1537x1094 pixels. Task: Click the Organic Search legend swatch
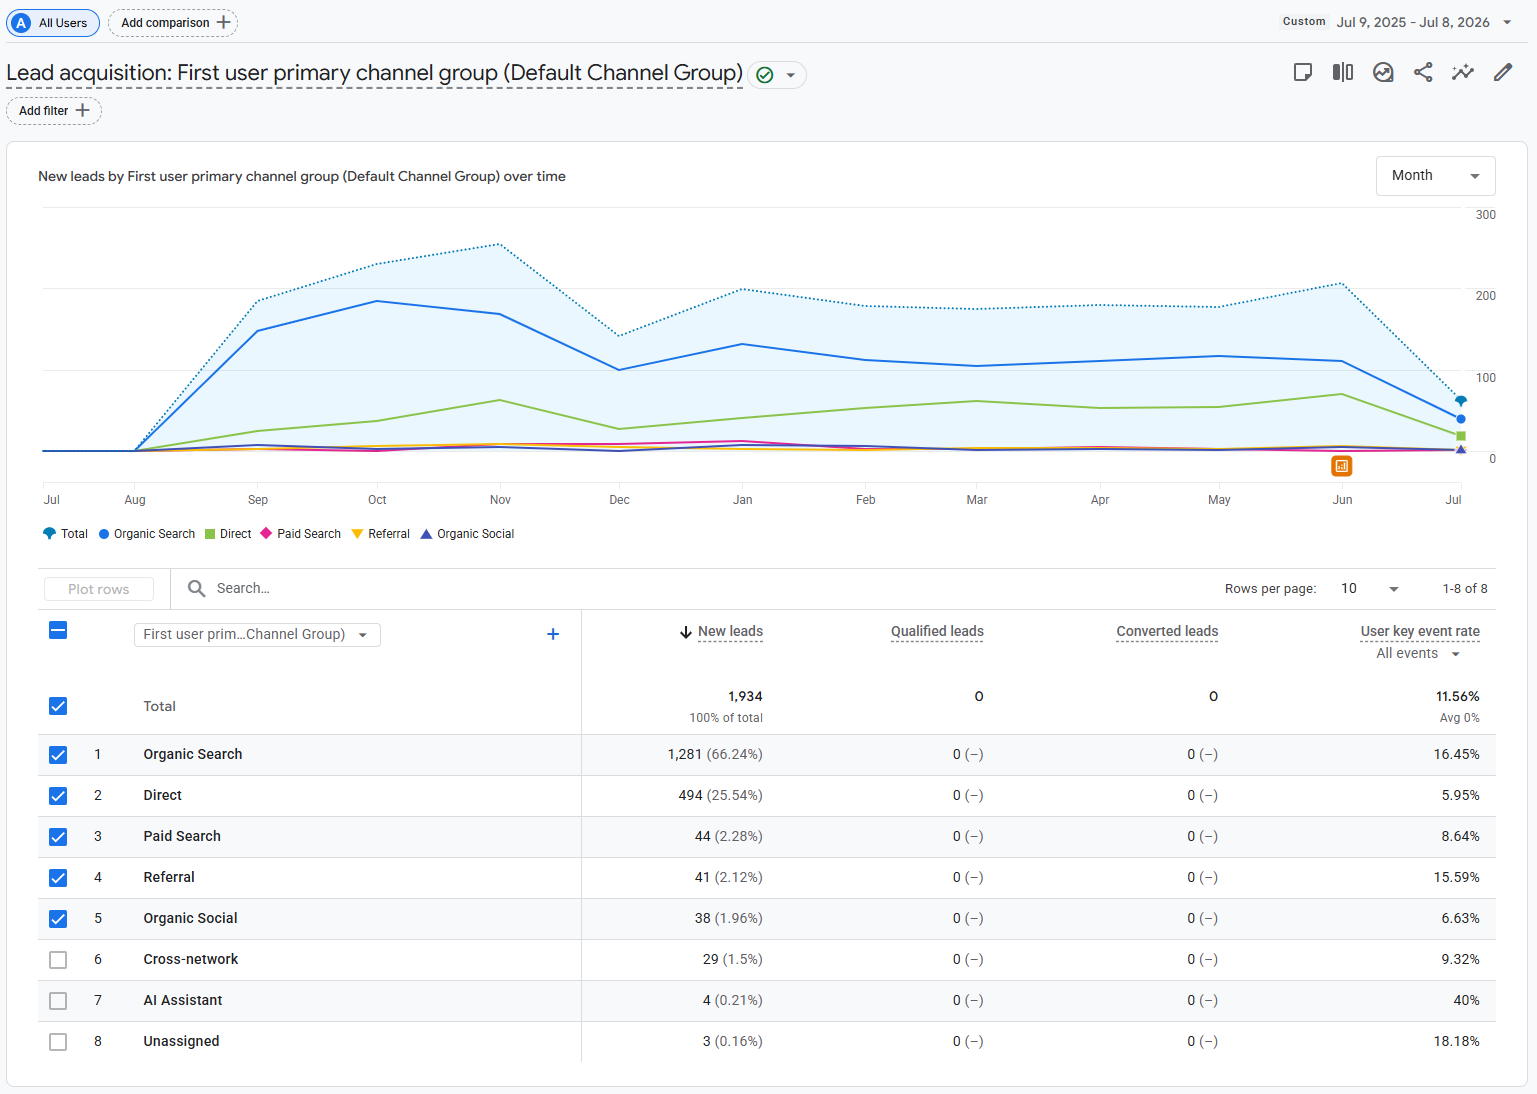click(104, 534)
